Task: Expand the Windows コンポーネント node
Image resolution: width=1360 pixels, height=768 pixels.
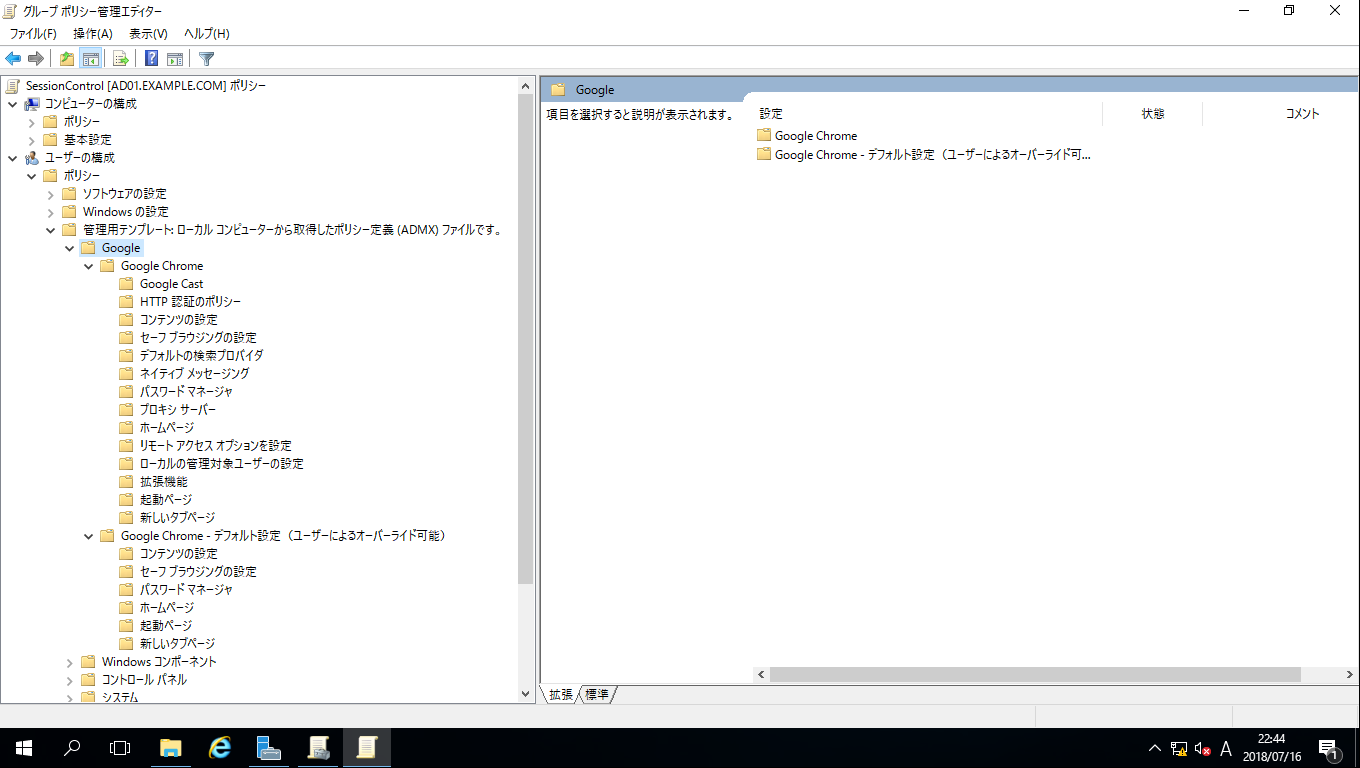Action: (x=70, y=662)
